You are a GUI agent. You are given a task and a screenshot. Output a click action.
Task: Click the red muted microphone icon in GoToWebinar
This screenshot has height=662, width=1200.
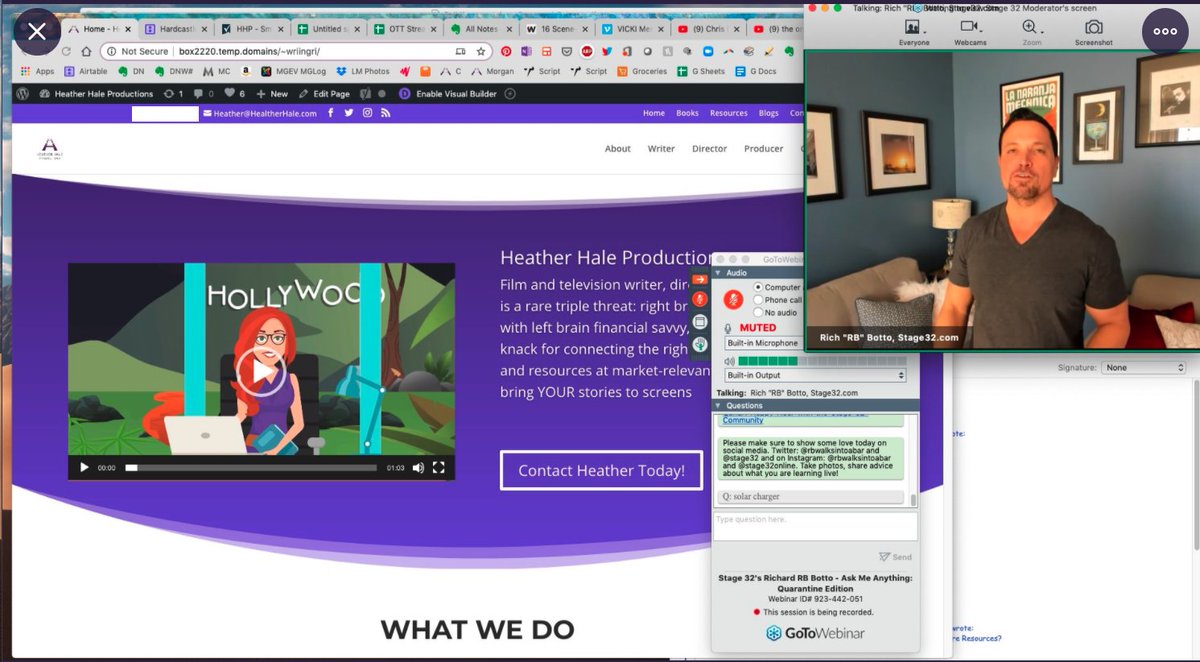click(732, 299)
